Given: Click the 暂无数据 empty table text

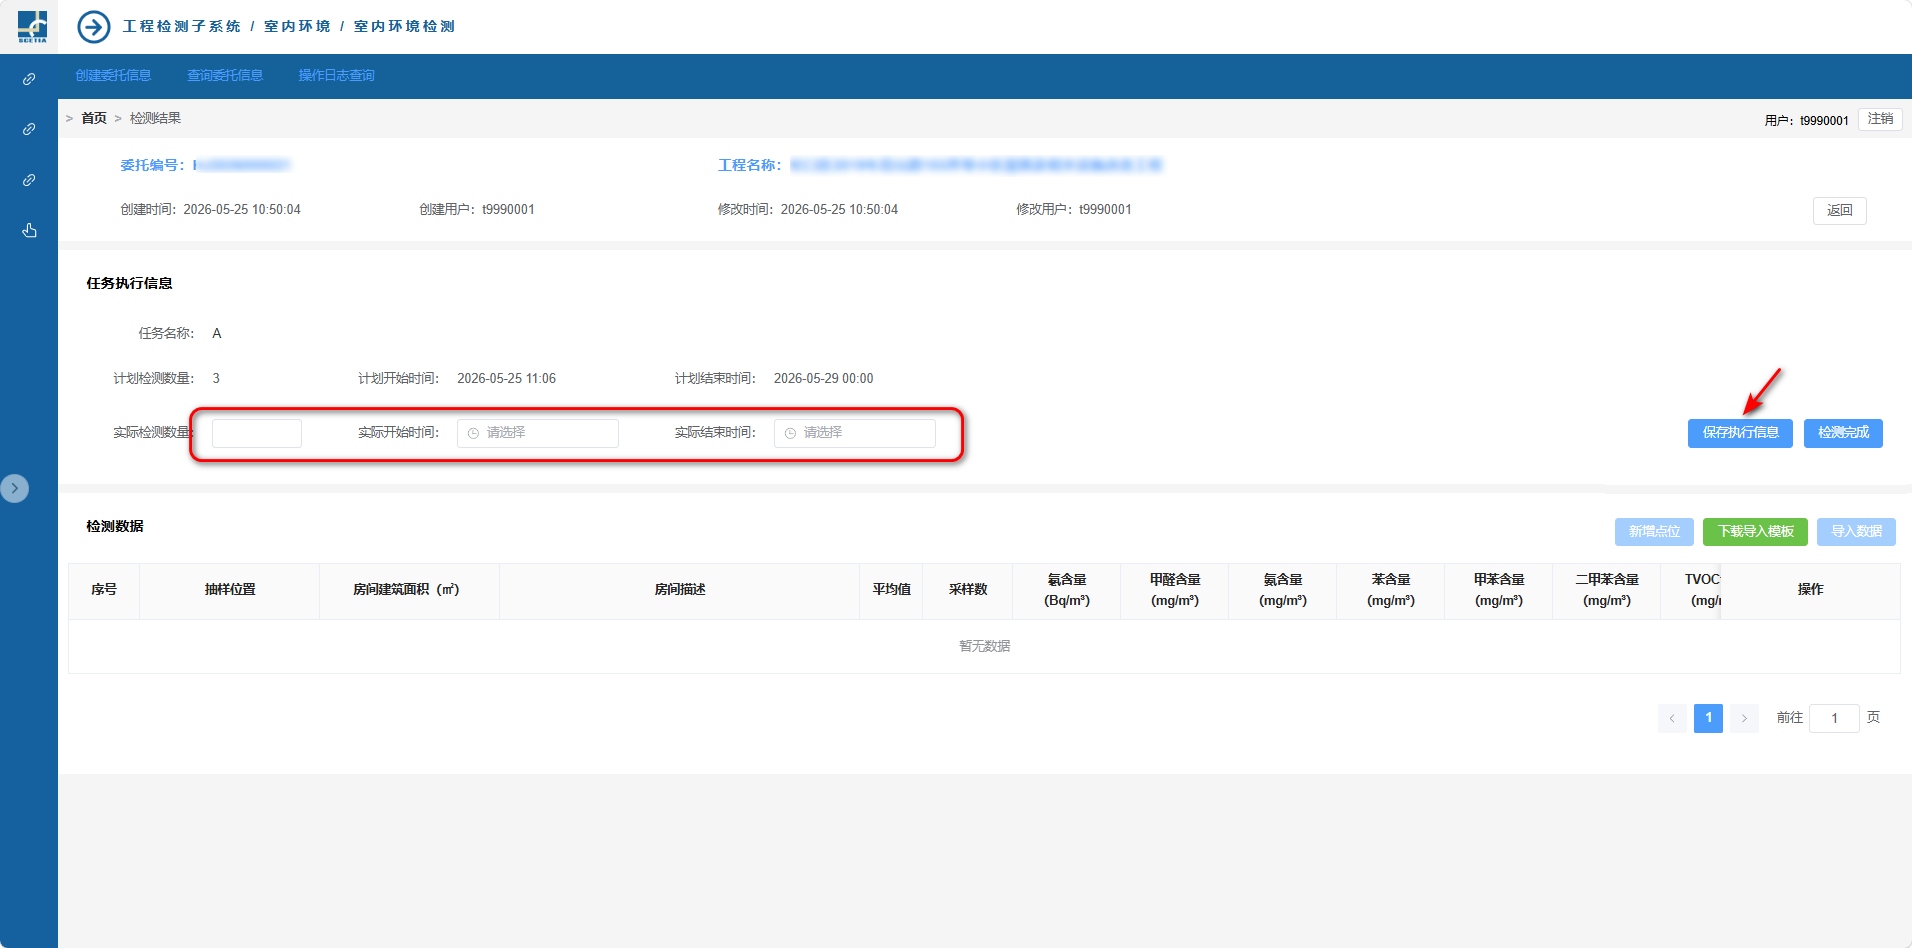Looking at the screenshot, I should [984, 647].
